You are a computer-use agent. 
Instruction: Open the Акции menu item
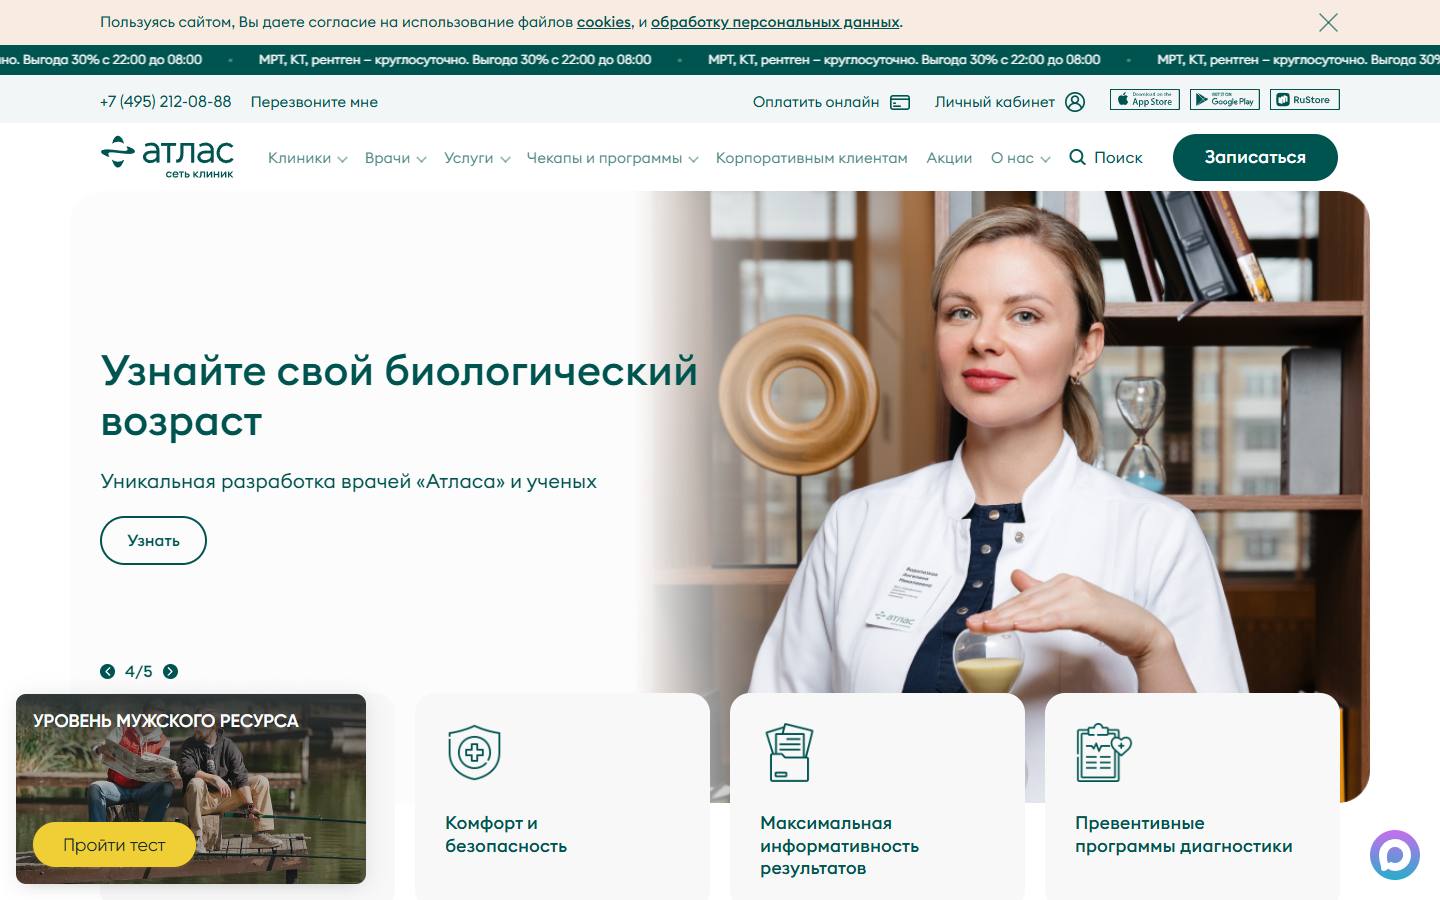coord(949,158)
